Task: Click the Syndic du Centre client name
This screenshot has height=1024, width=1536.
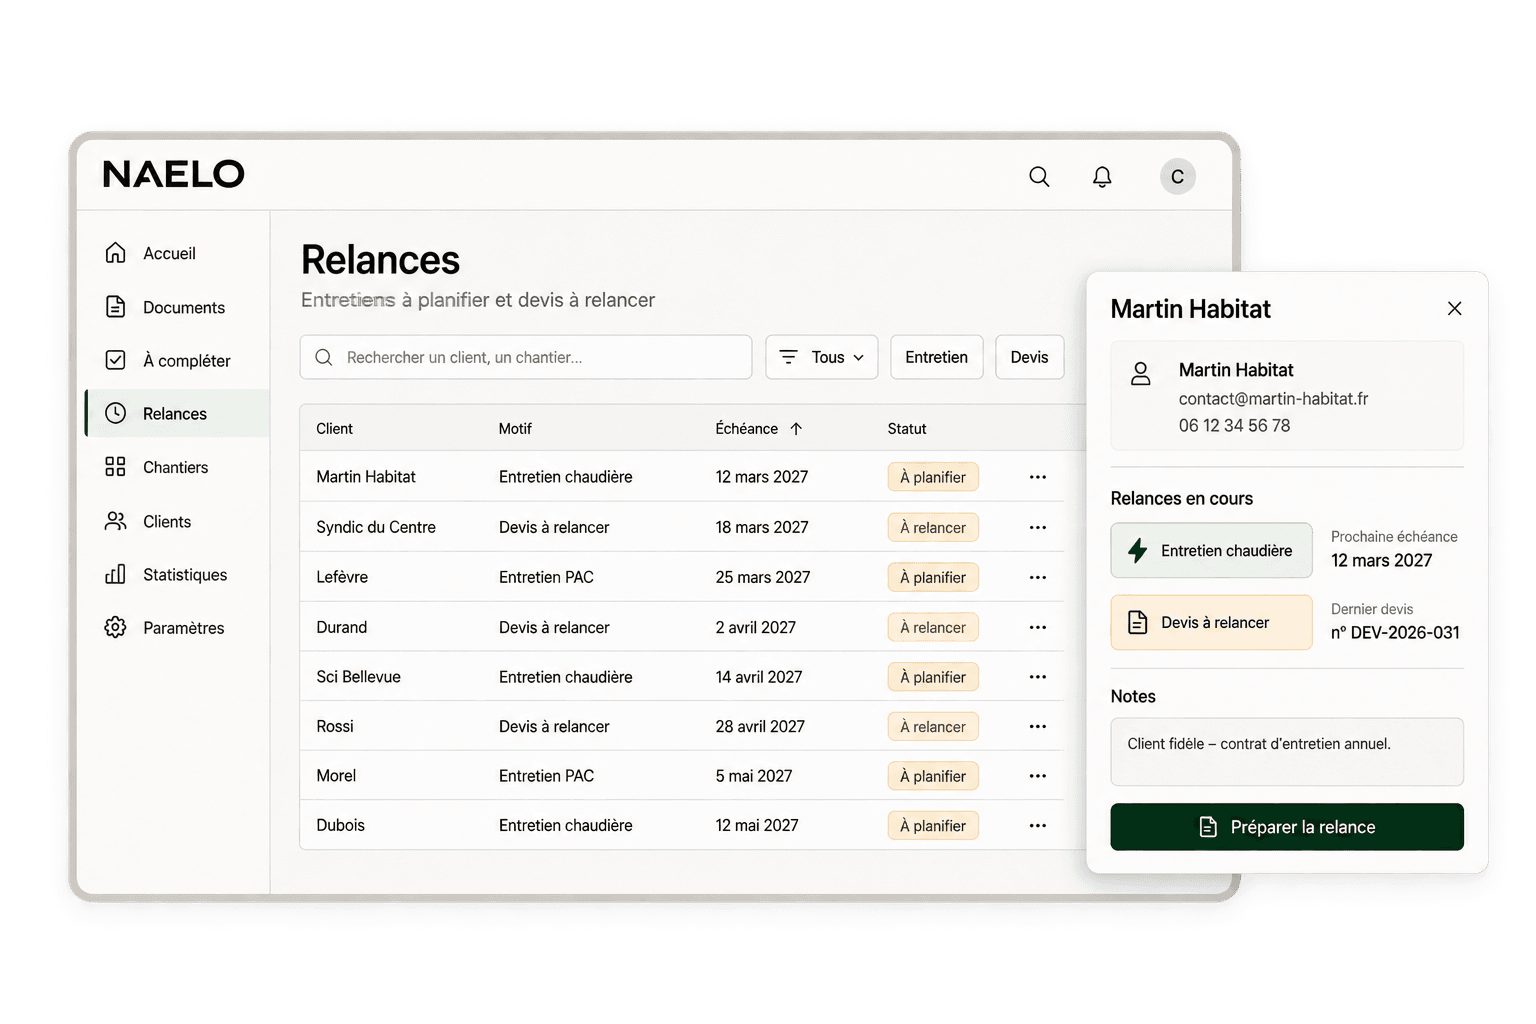Action: pyautogui.click(x=376, y=527)
